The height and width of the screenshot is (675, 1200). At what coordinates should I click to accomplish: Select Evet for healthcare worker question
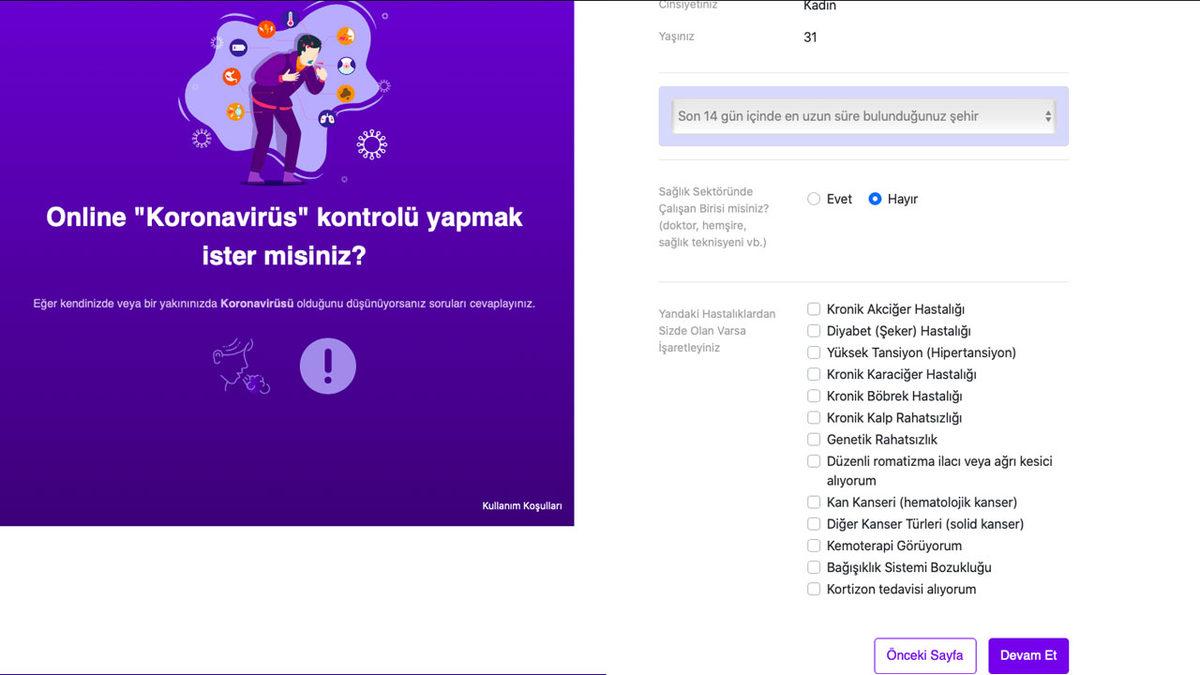(813, 198)
